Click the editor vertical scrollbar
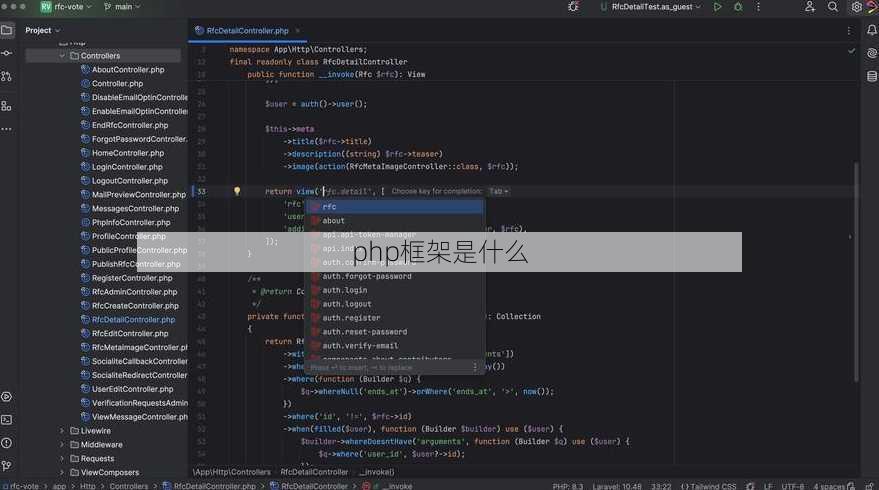 (x=856, y=272)
